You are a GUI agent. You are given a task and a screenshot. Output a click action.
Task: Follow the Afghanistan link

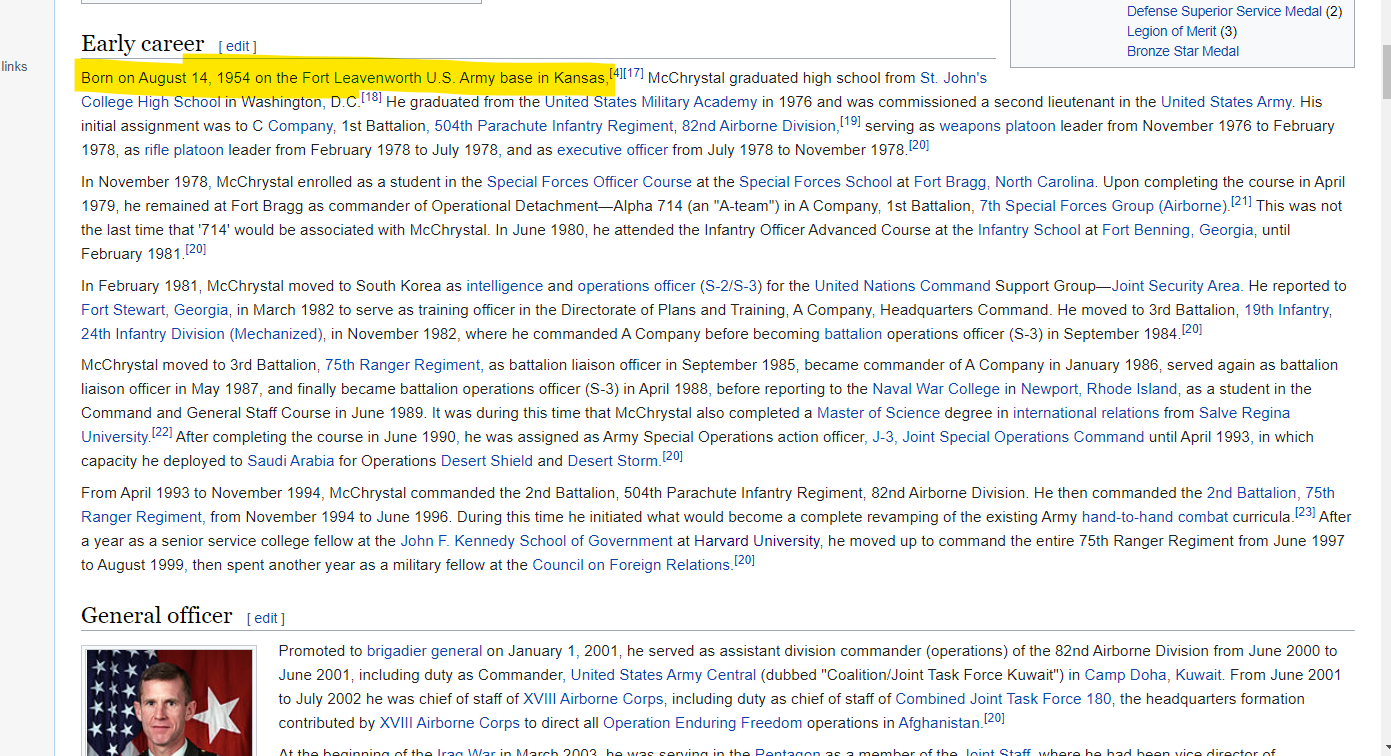[x=939, y=723]
